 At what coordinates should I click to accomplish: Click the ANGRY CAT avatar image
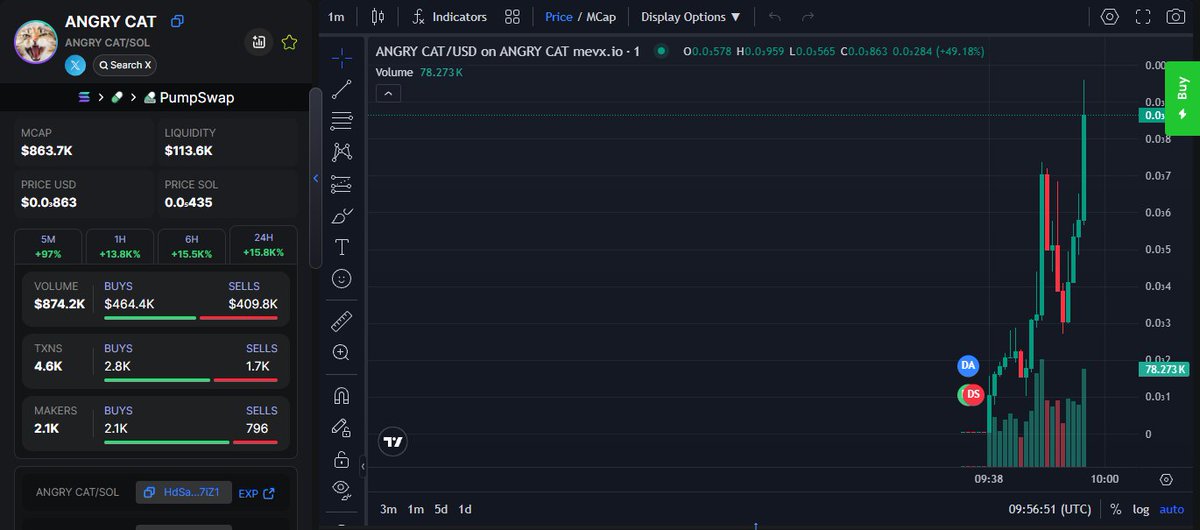pyautogui.click(x=35, y=41)
